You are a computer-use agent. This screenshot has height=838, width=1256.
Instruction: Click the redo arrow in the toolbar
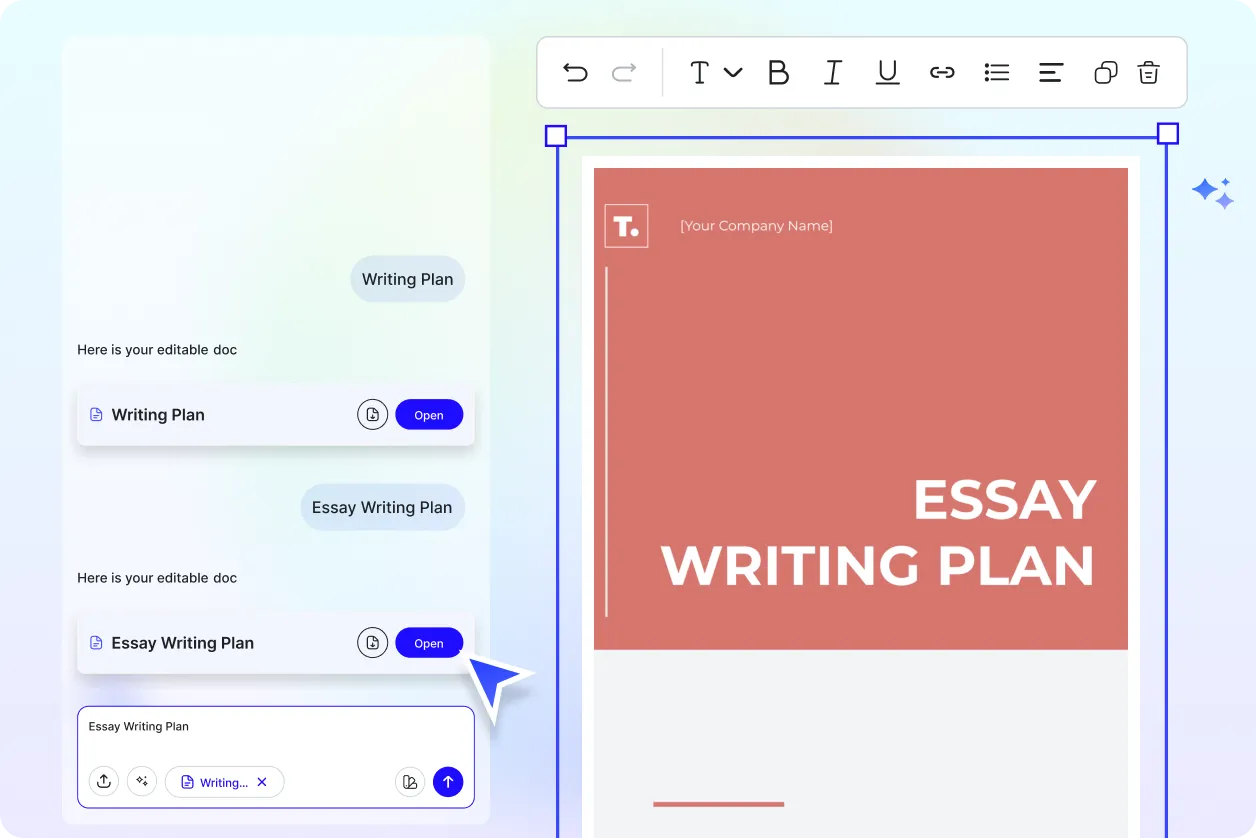[x=624, y=72]
